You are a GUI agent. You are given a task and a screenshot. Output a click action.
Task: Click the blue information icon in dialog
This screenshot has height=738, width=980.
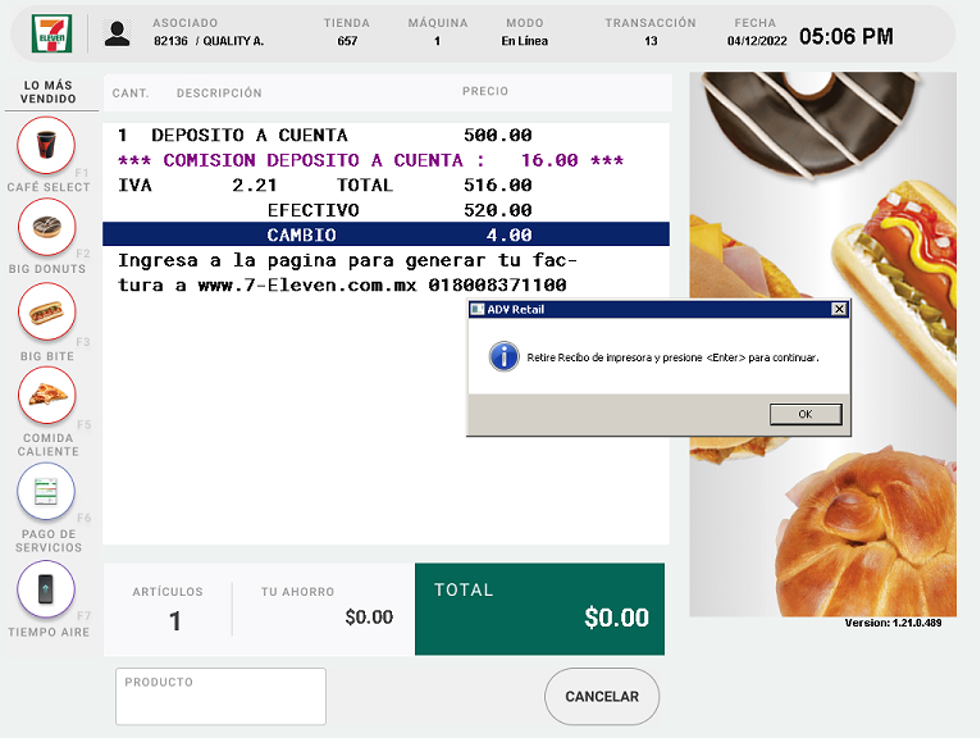pos(504,356)
